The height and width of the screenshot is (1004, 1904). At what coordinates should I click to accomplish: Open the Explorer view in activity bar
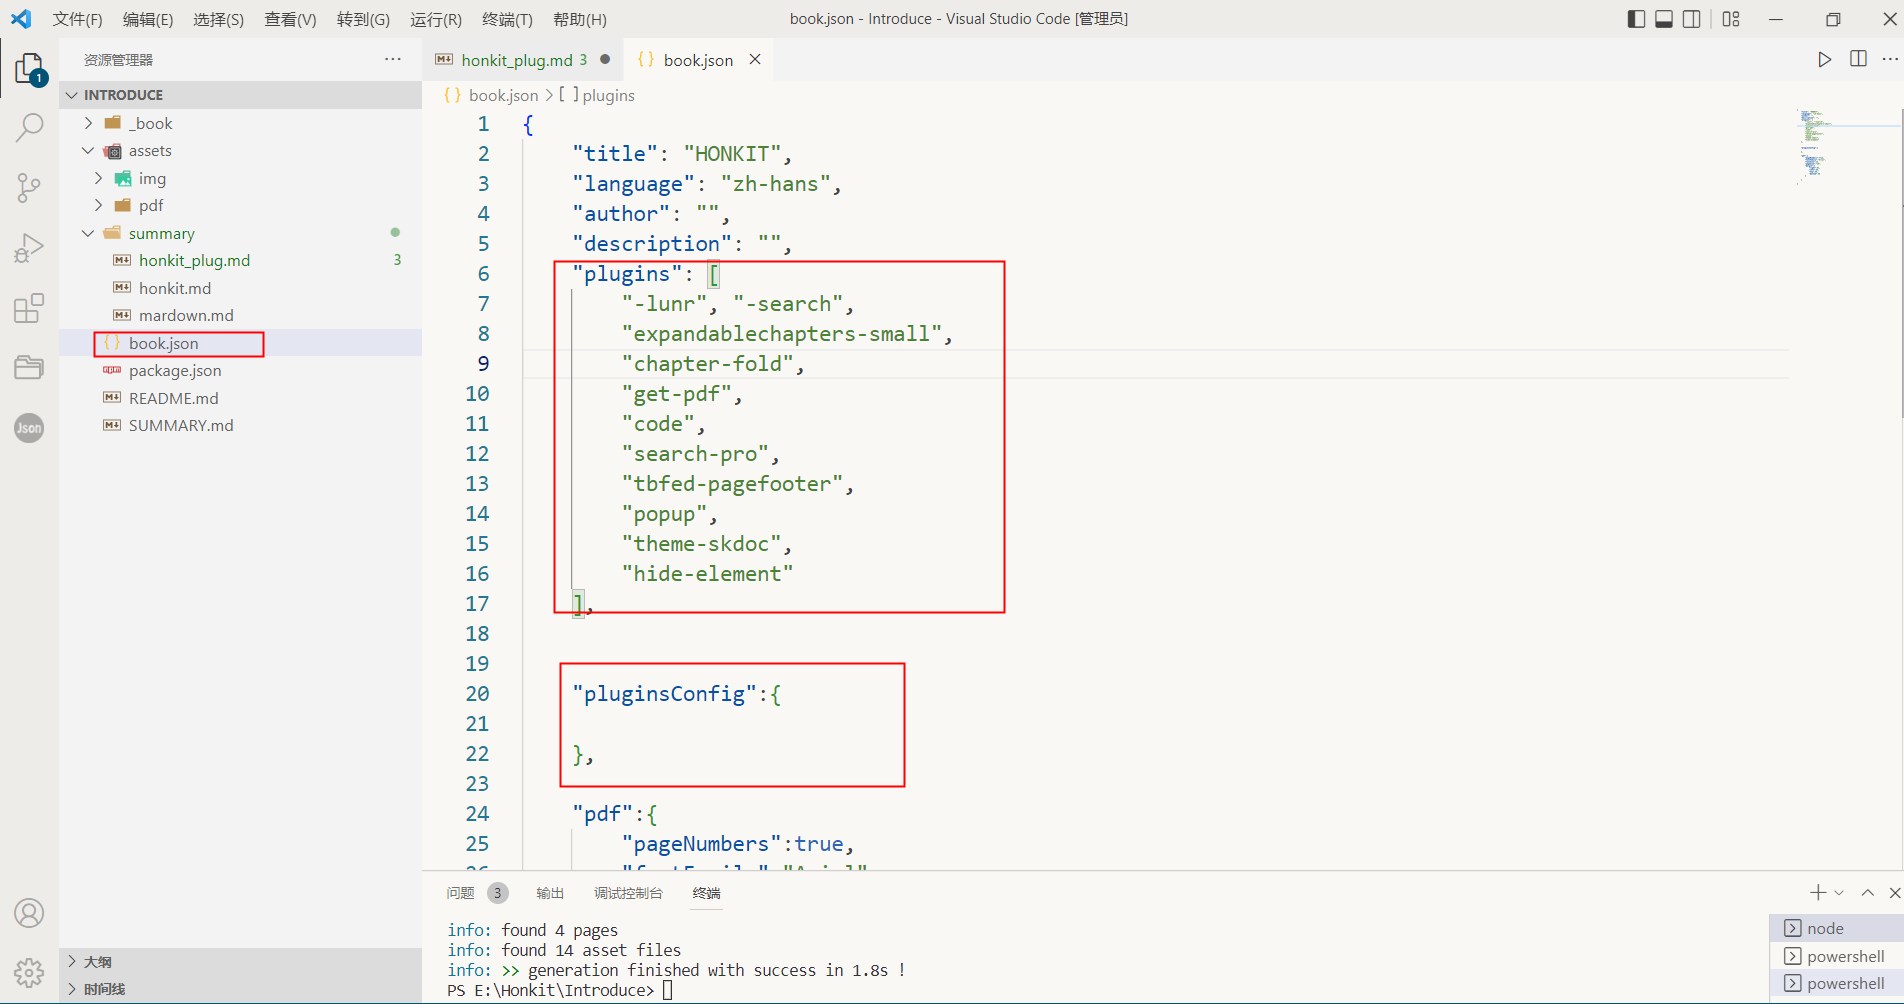click(x=29, y=69)
